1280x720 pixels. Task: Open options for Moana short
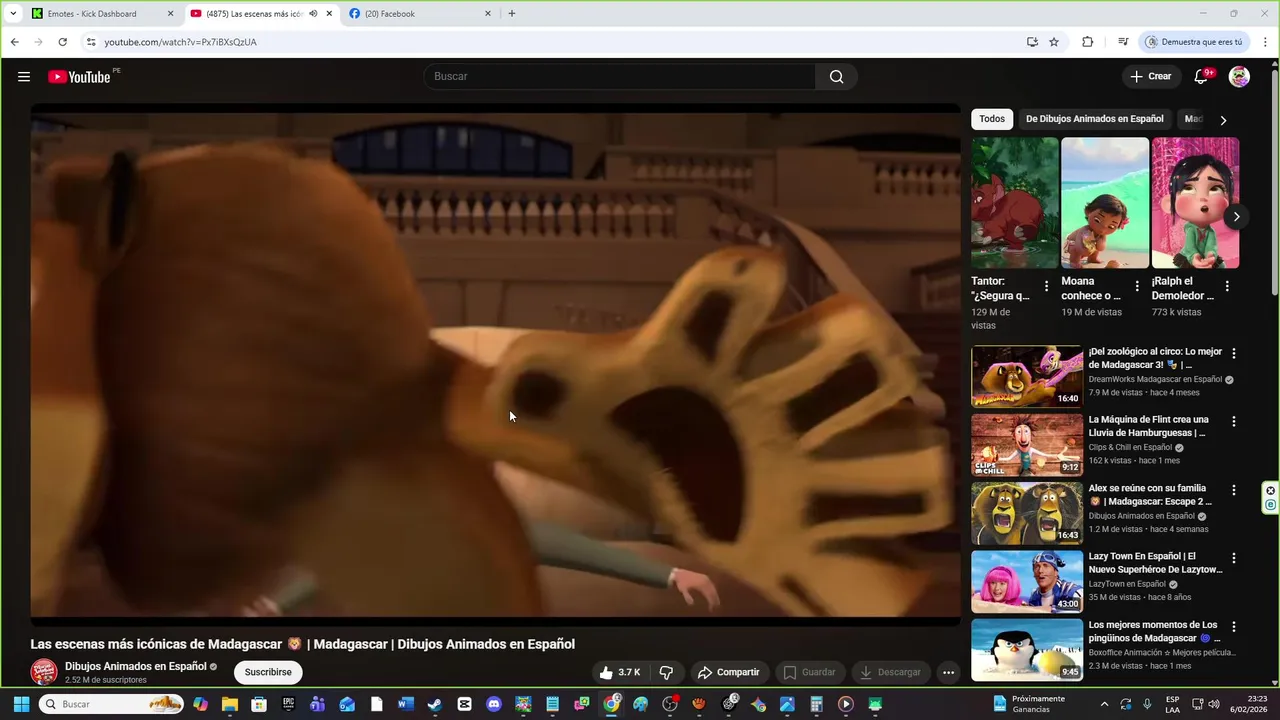[x=1137, y=286]
